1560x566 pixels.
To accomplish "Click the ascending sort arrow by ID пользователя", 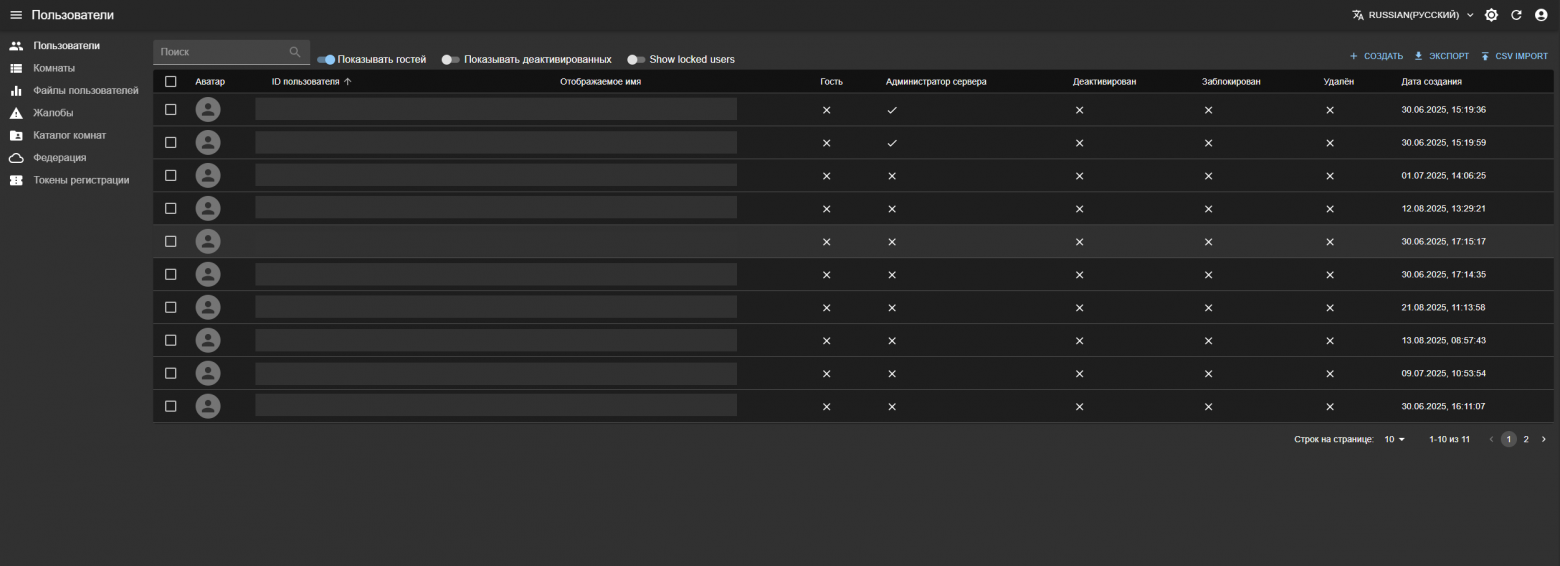I will pos(348,82).
